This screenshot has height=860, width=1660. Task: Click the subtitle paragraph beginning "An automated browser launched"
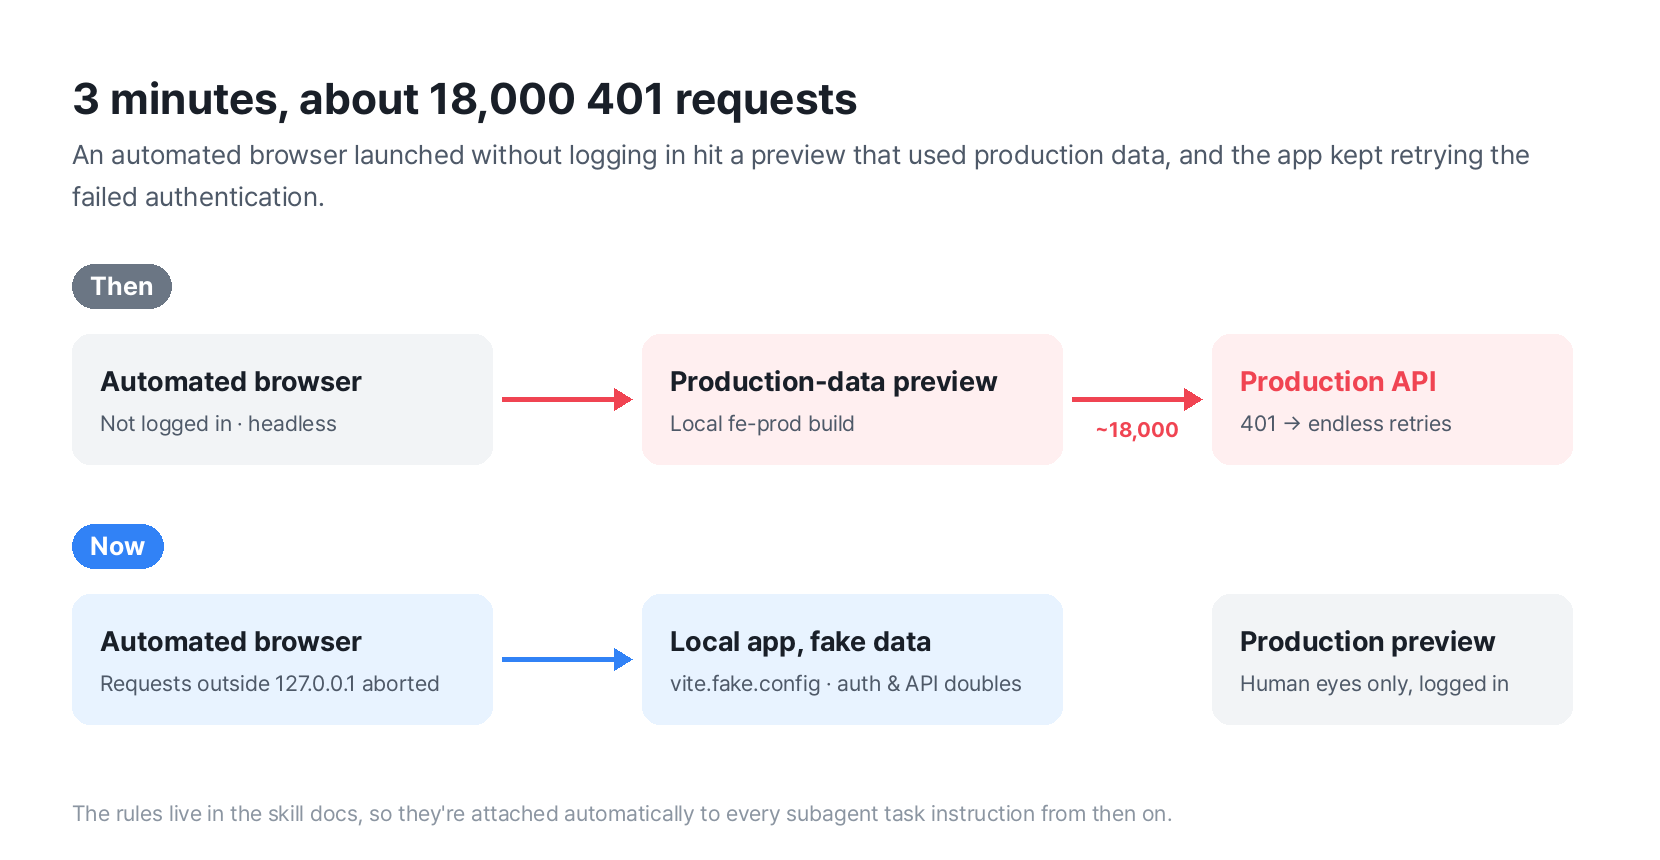(801, 176)
